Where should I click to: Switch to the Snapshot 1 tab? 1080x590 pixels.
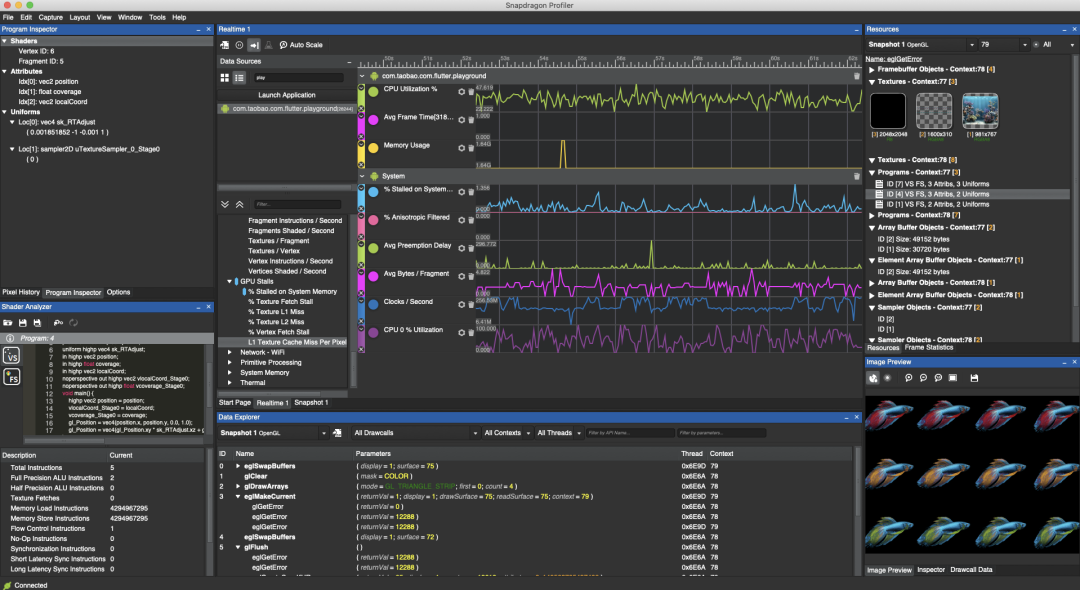click(x=311, y=403)
